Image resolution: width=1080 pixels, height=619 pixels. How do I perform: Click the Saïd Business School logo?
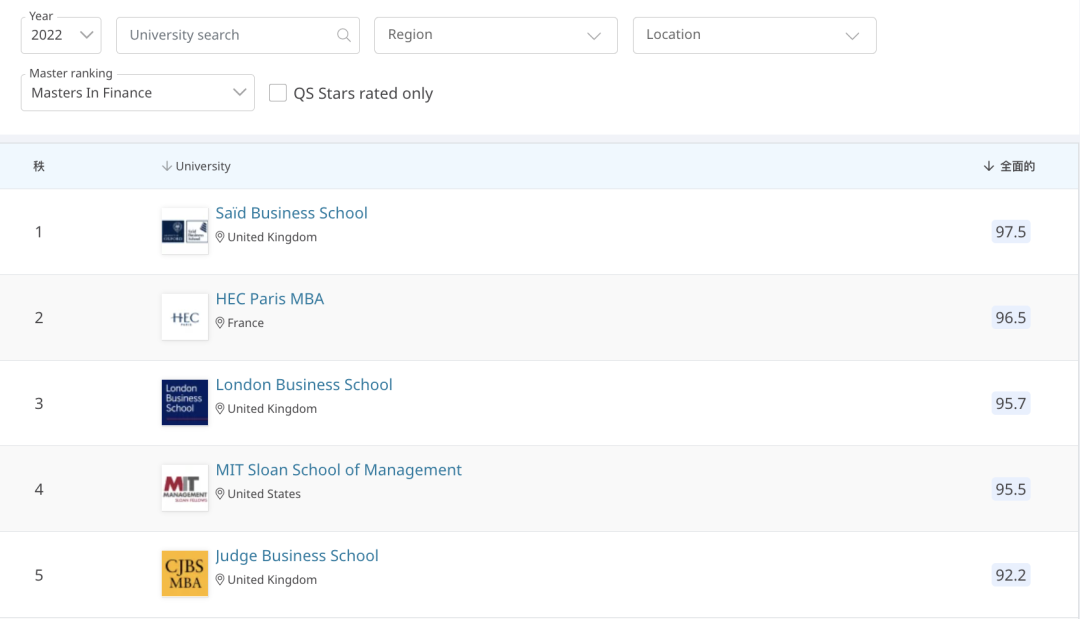coord(185,231)
